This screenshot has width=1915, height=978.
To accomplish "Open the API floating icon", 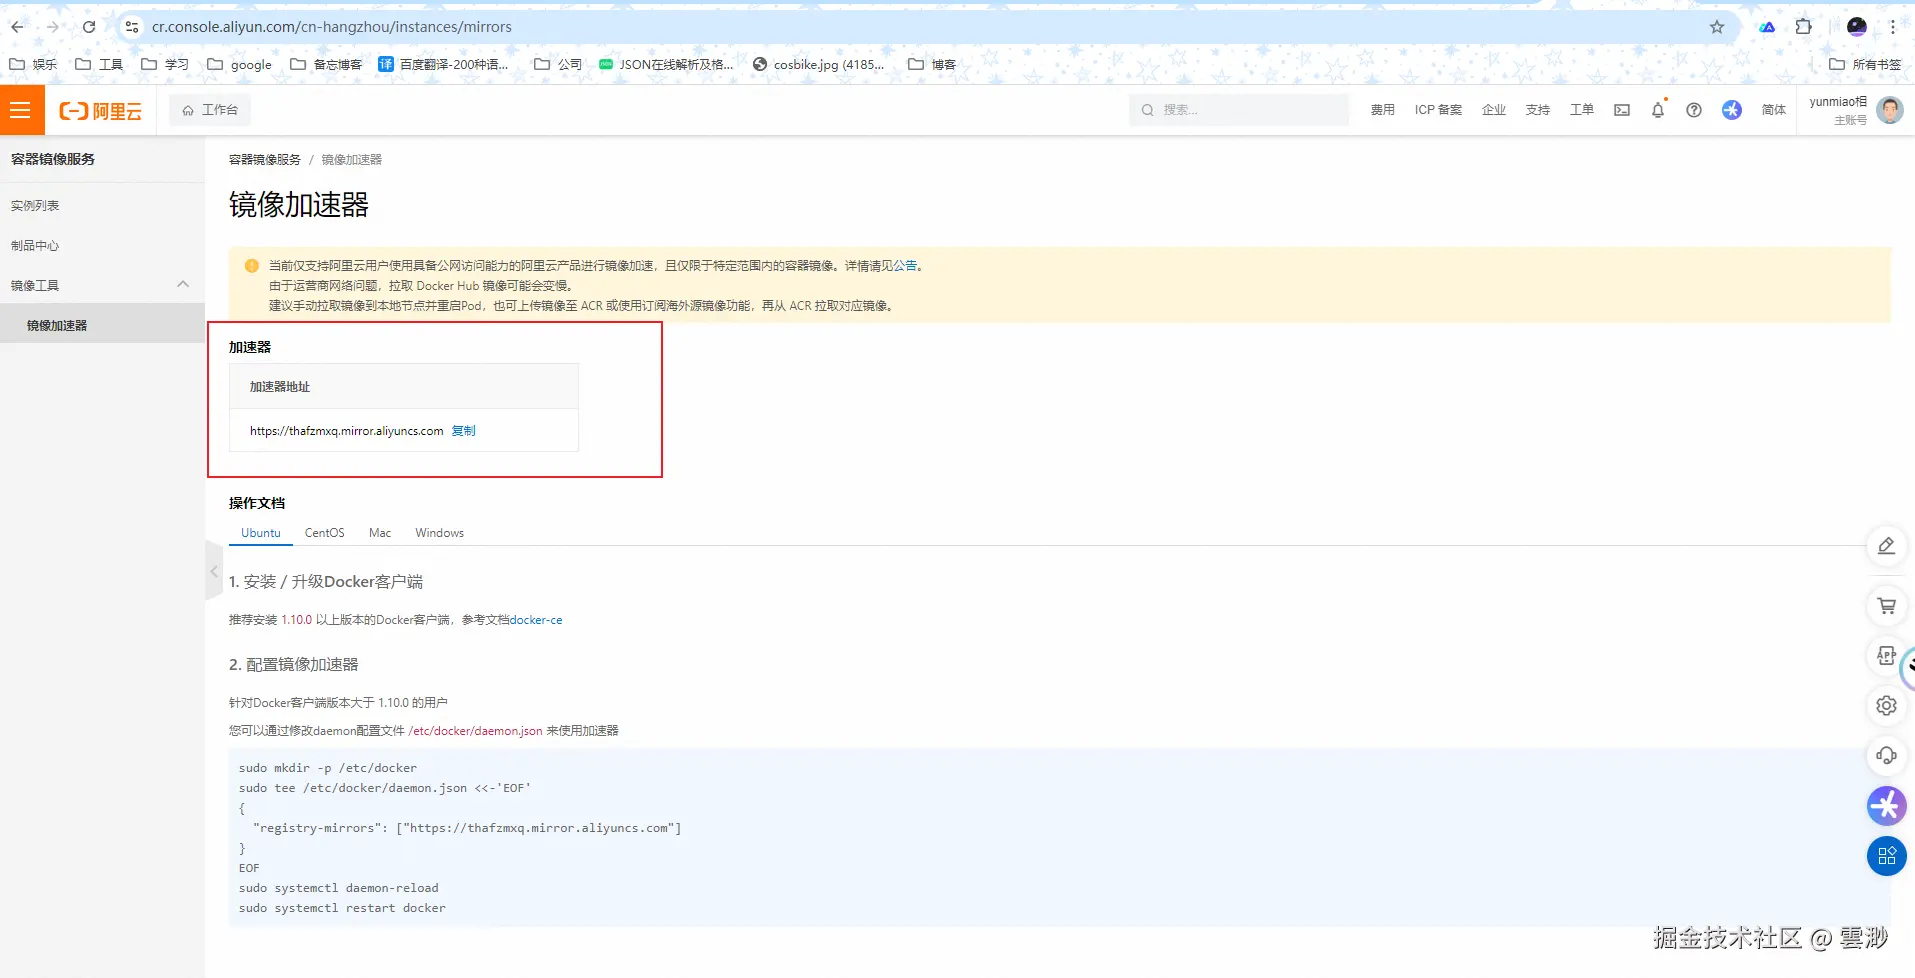I will click(1887, 656).
